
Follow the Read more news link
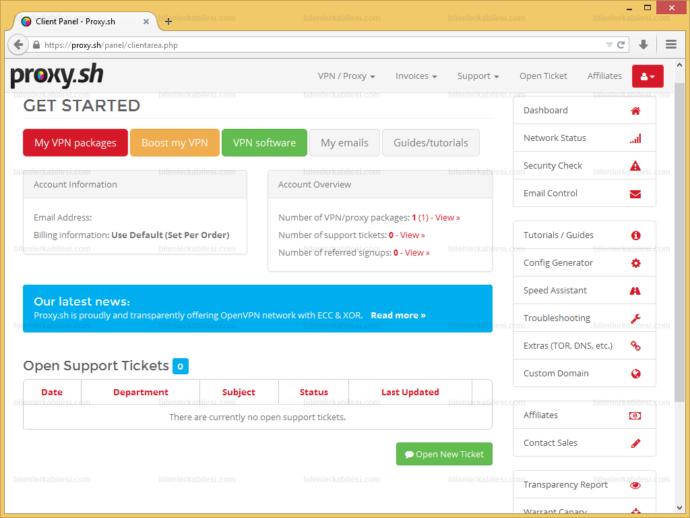click(398, 315)
